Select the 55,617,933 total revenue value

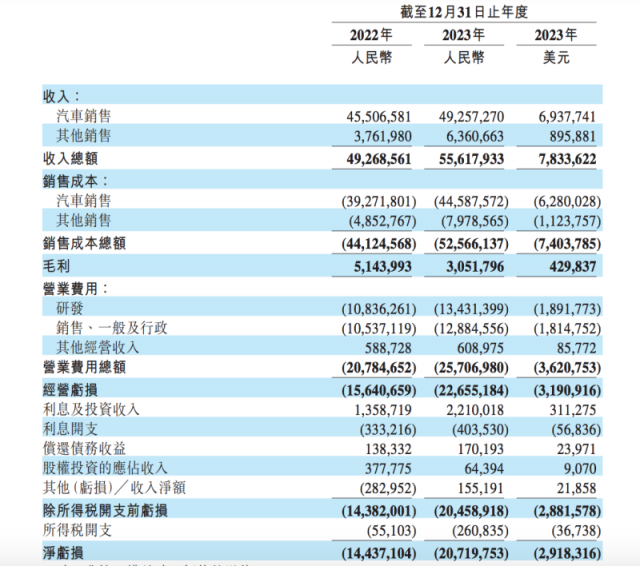coord(463,159)
